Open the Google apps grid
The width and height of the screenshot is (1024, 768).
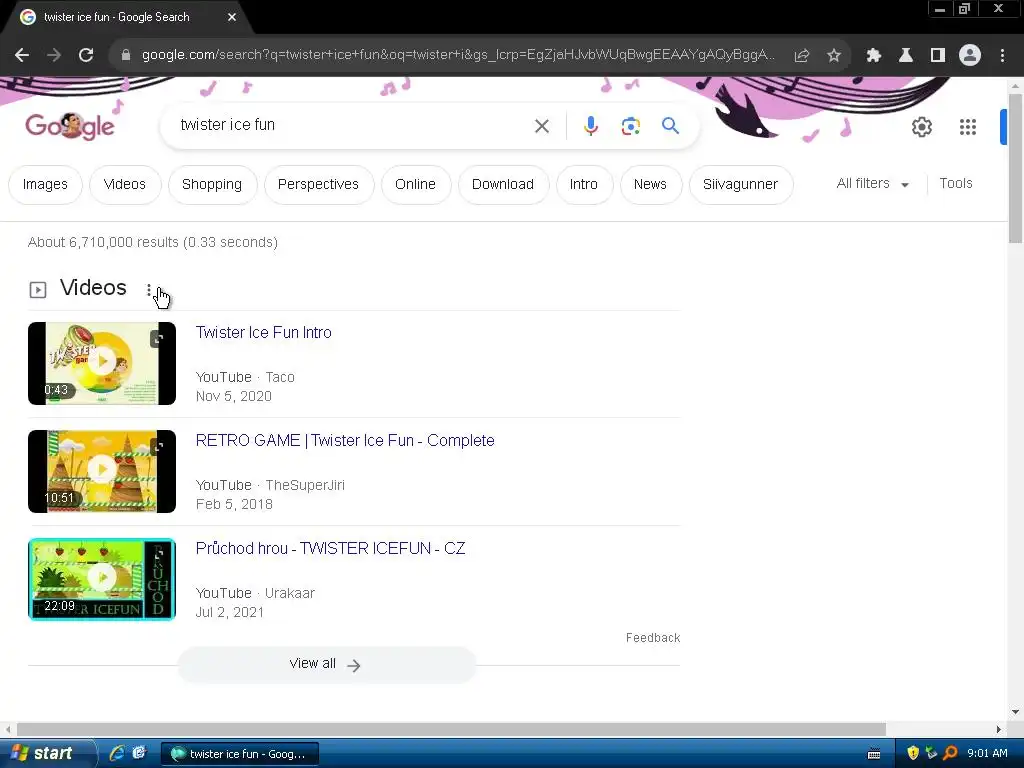point(968,127)
